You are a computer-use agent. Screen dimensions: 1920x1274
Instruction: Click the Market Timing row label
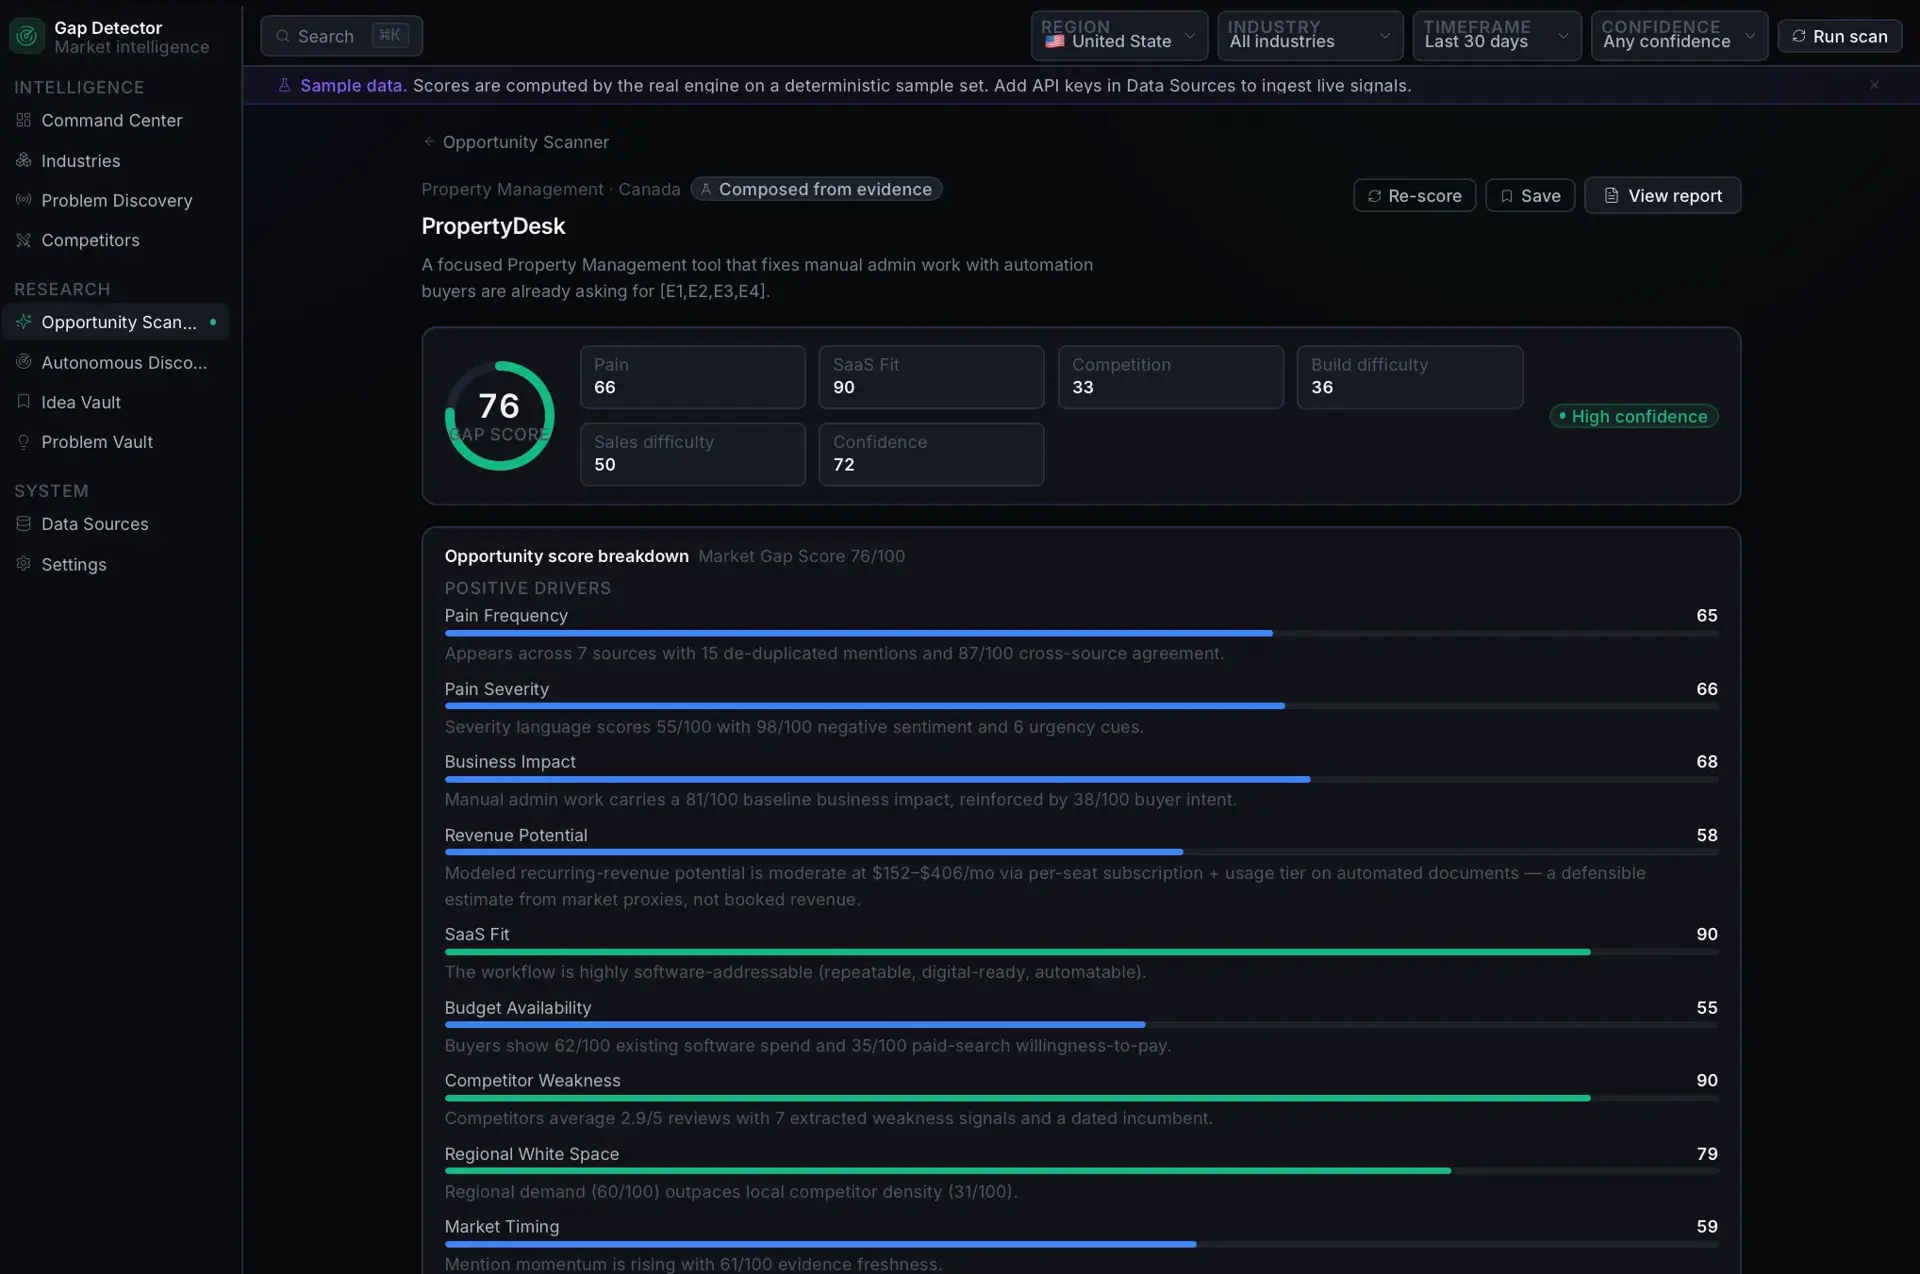tap(502, 1227)
